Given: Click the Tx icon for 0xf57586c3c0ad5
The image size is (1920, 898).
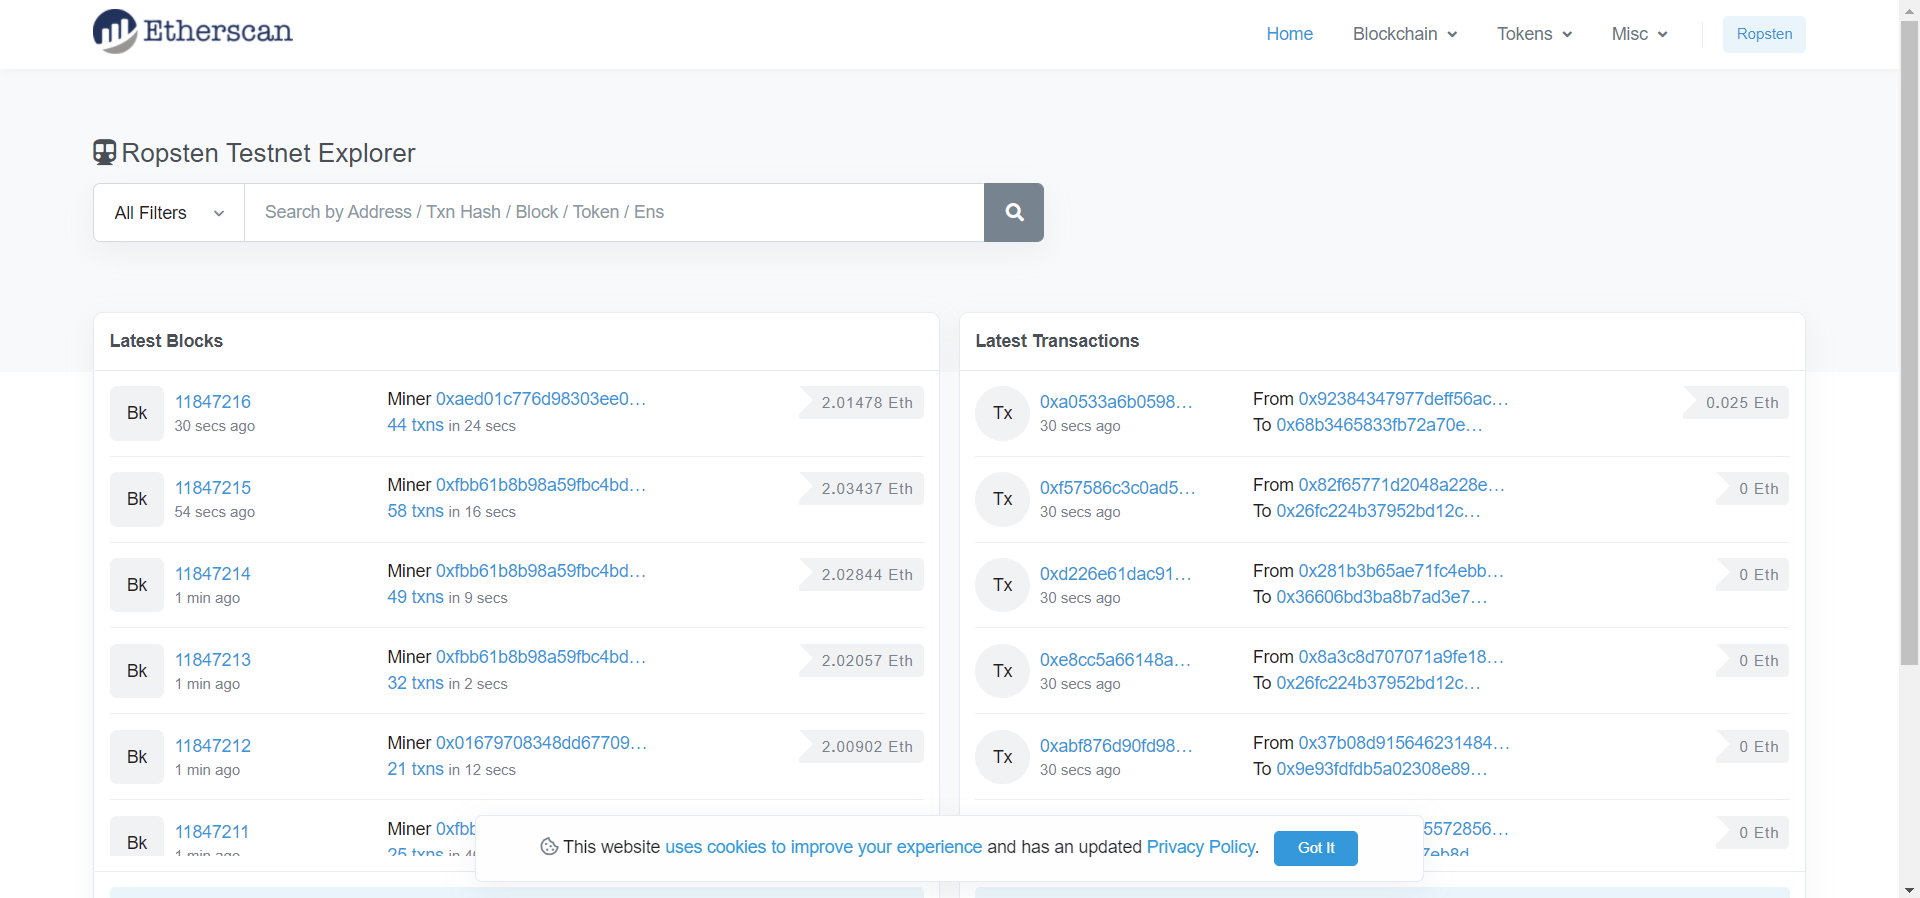Looking at the screenshot, I should (1003, 499).
